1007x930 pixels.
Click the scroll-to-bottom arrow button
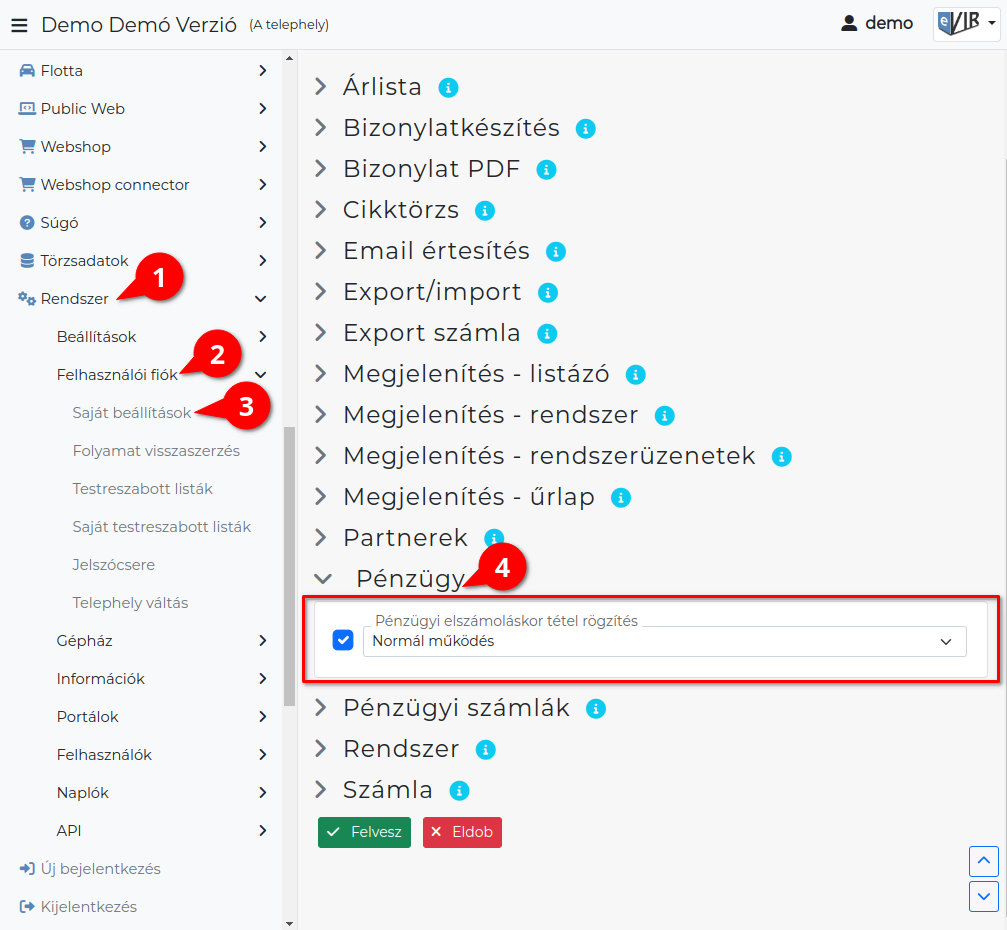point(983,896)
